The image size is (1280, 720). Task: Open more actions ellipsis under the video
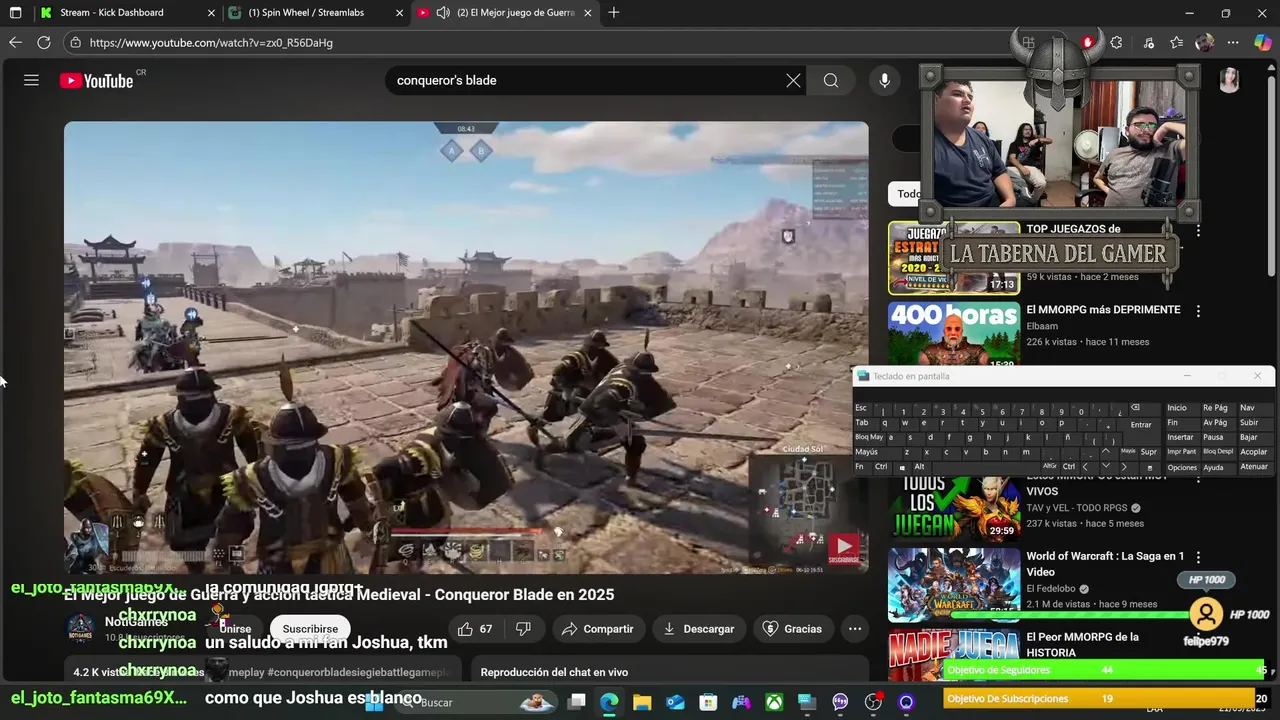855,629
